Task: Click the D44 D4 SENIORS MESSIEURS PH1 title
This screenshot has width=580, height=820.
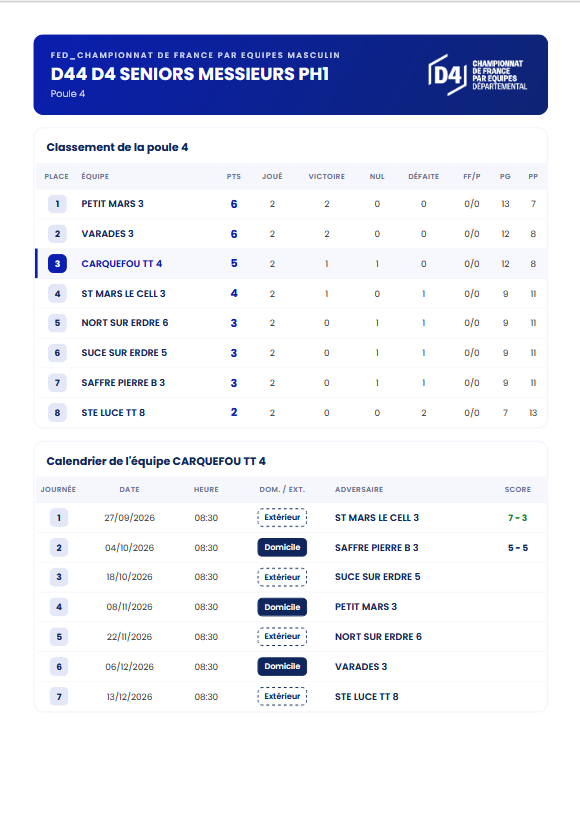Action: (190, 74)
